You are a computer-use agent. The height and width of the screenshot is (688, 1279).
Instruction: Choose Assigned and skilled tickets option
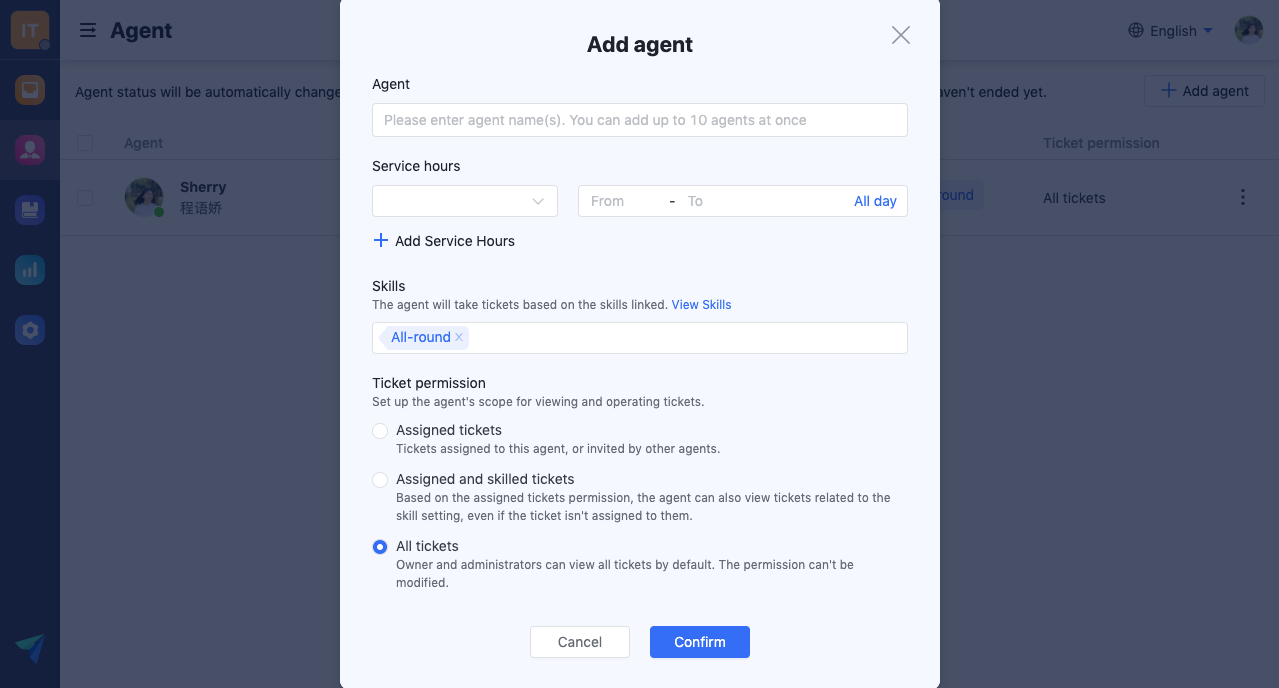tap(380, 480)
